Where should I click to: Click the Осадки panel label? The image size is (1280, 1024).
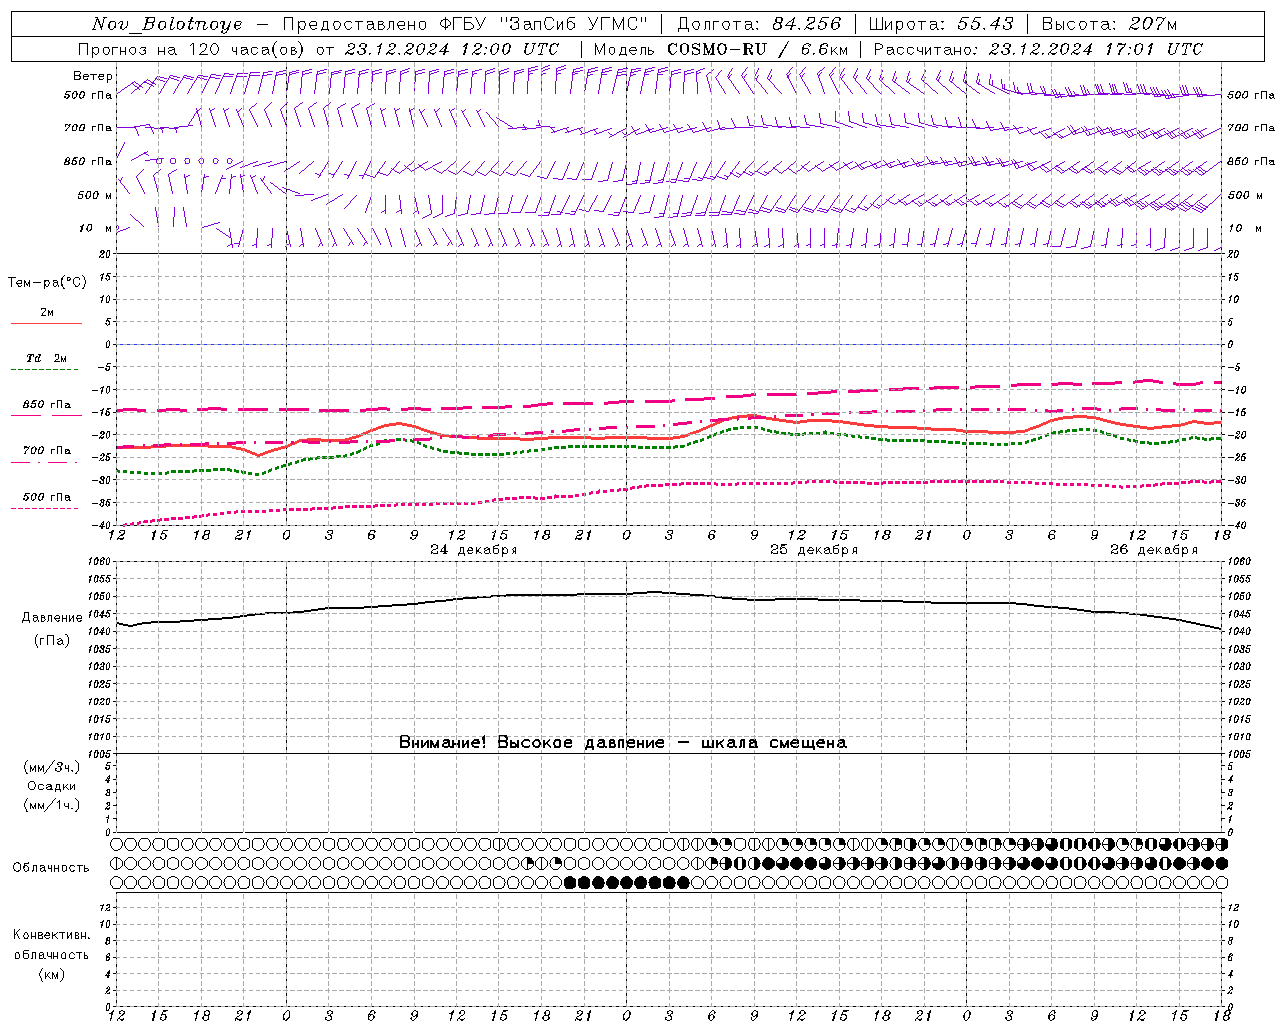(x=52, y=787)
